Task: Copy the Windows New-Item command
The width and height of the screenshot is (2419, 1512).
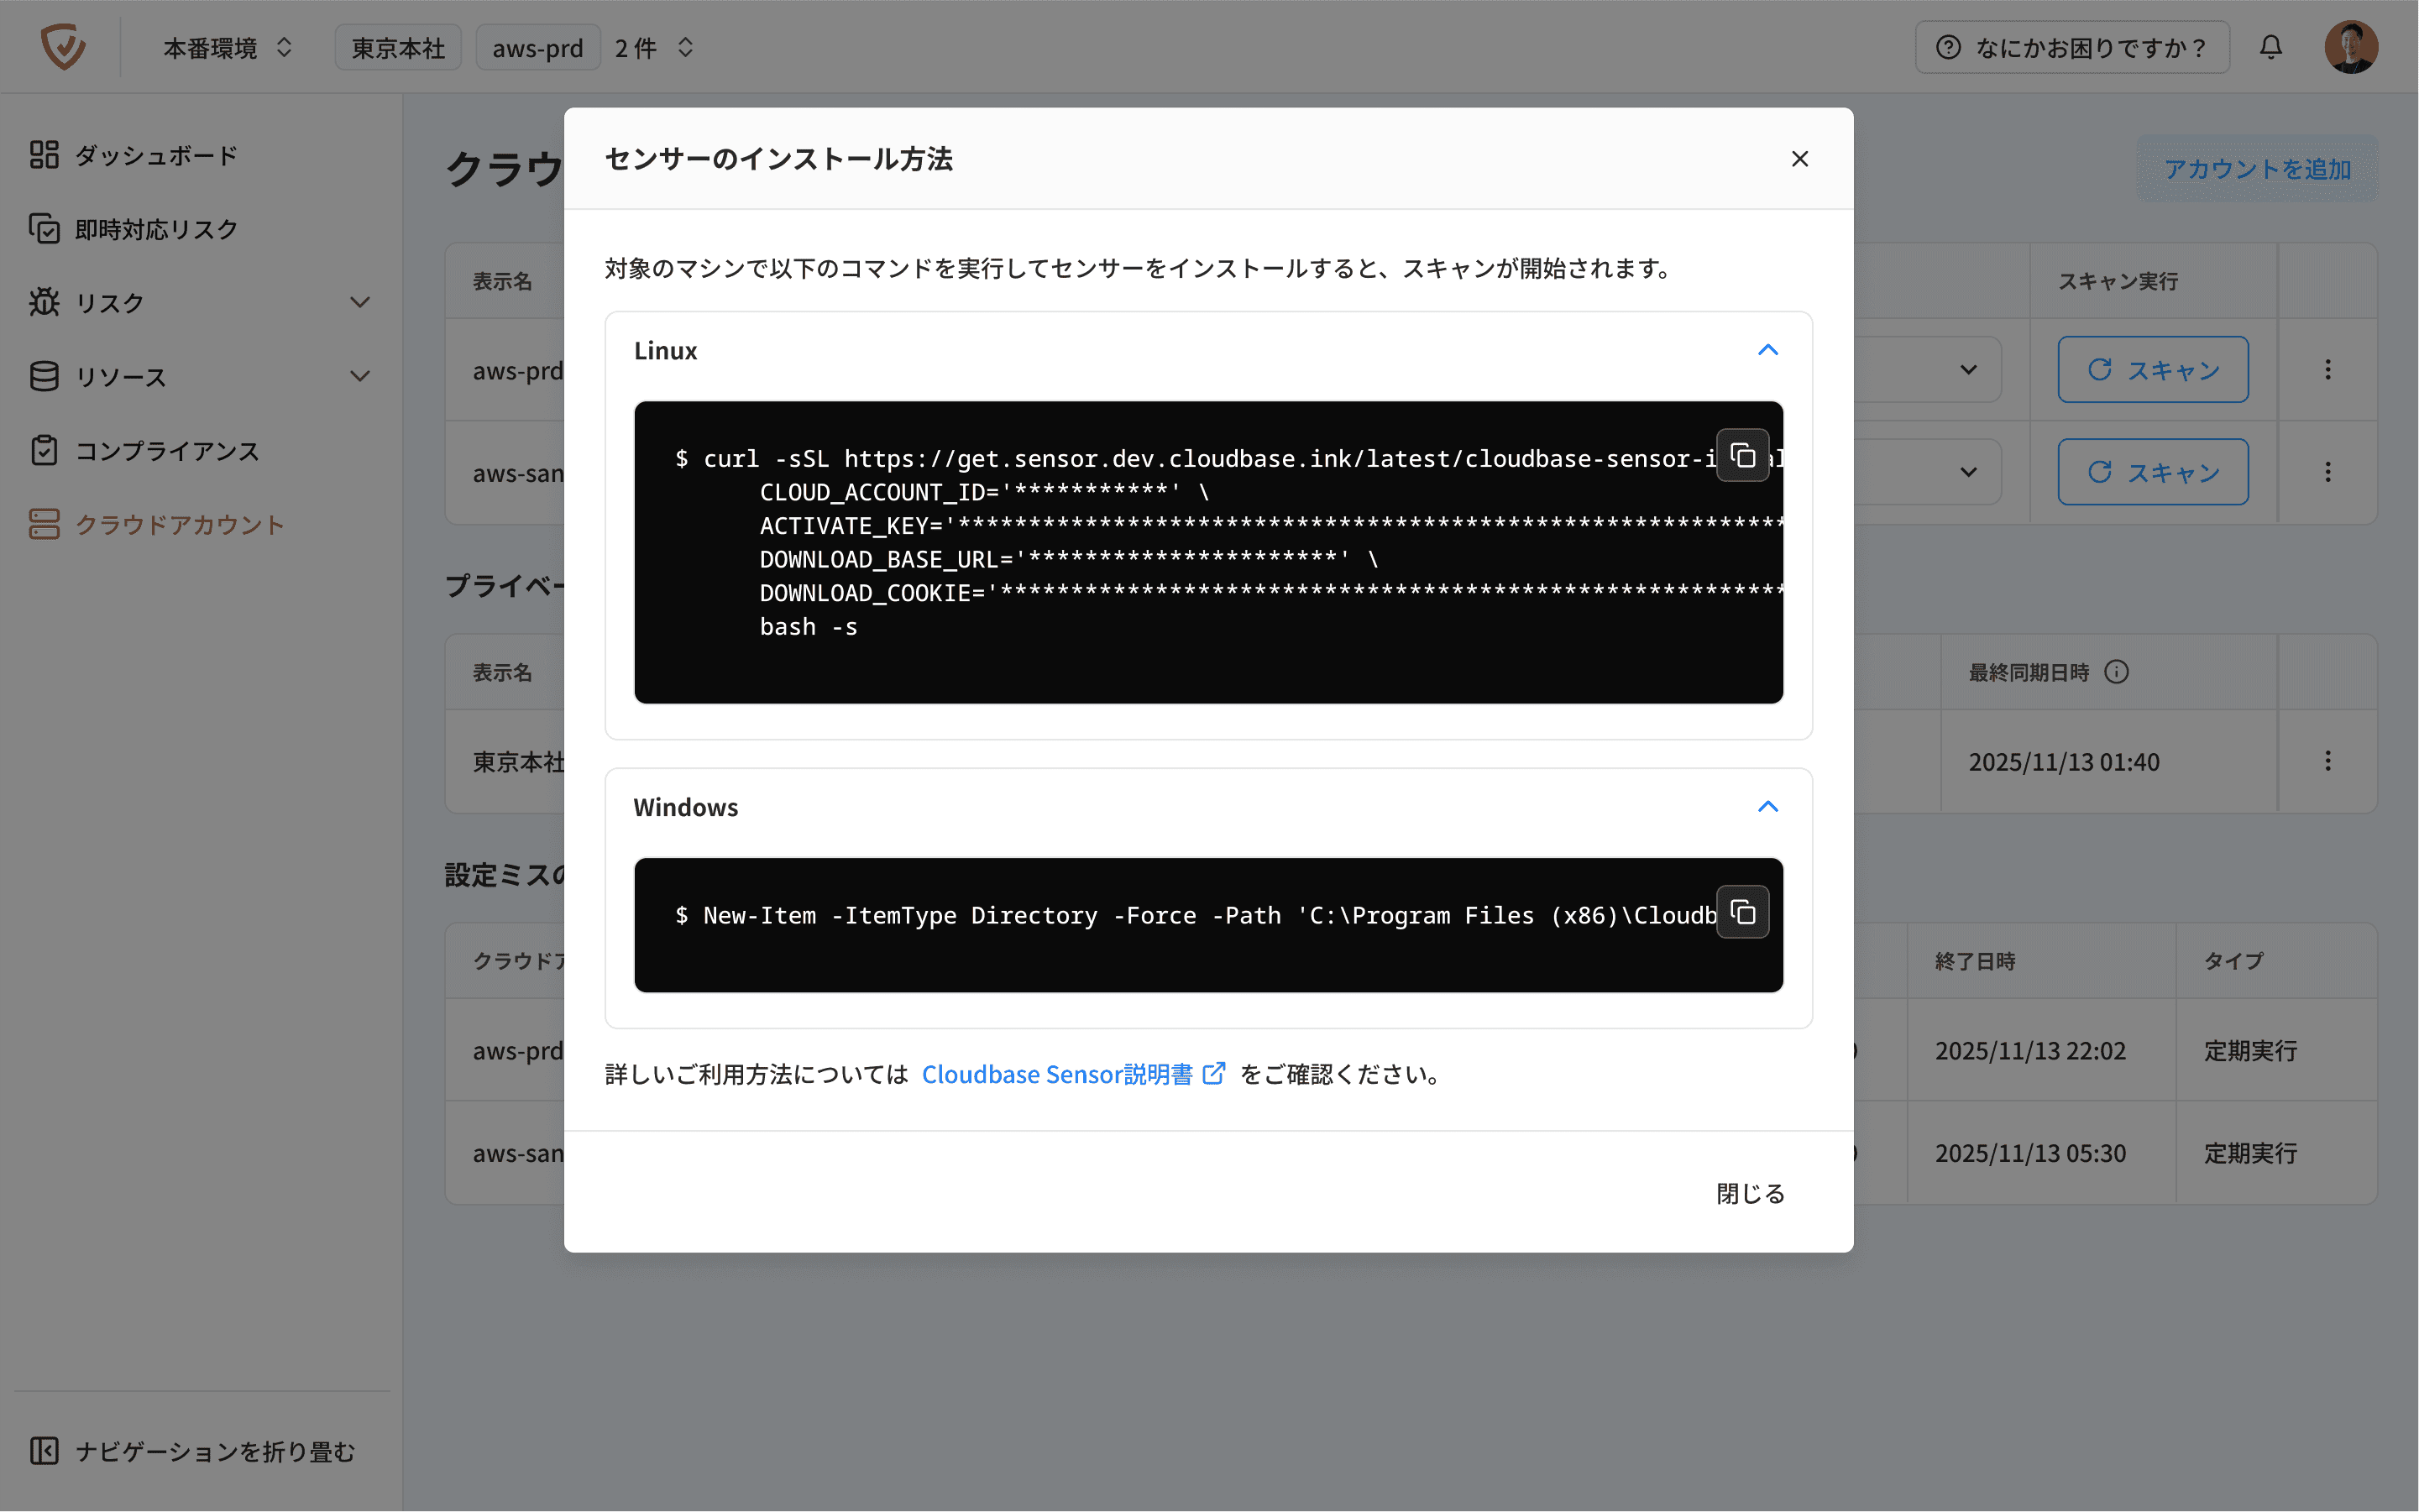Action: coord(1742,912)
